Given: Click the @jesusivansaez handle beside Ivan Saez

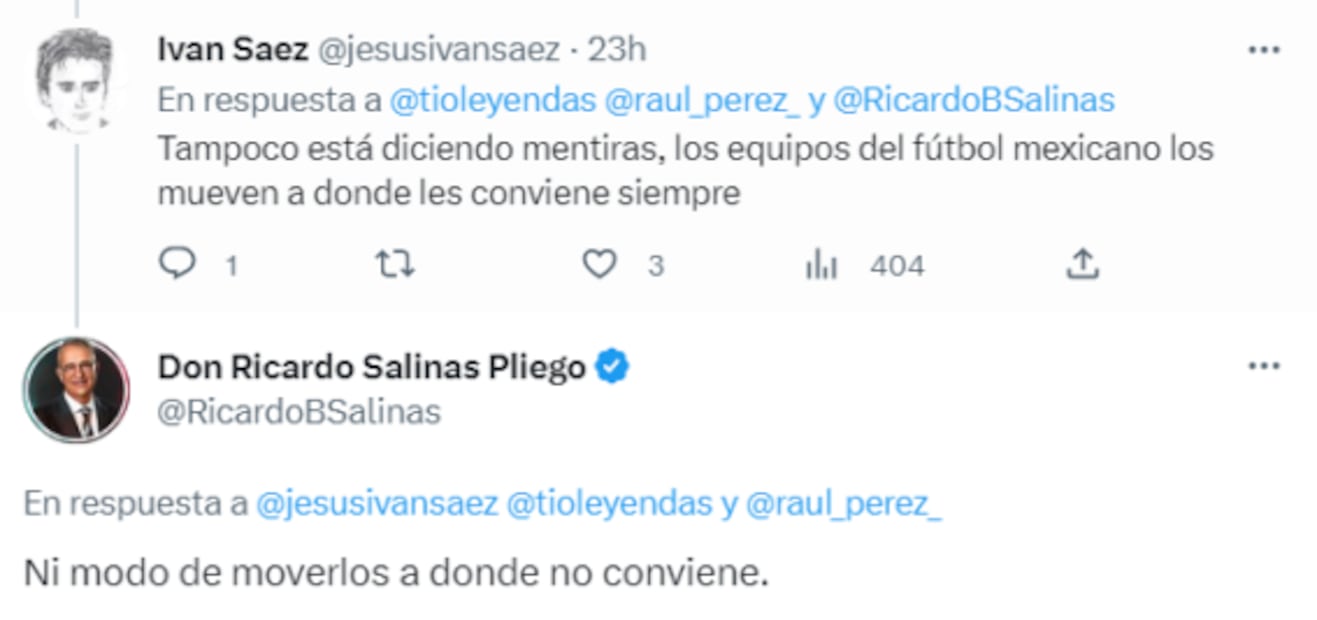Looking at the screenshot, I should pyautogui.click(x=438, y=50).
